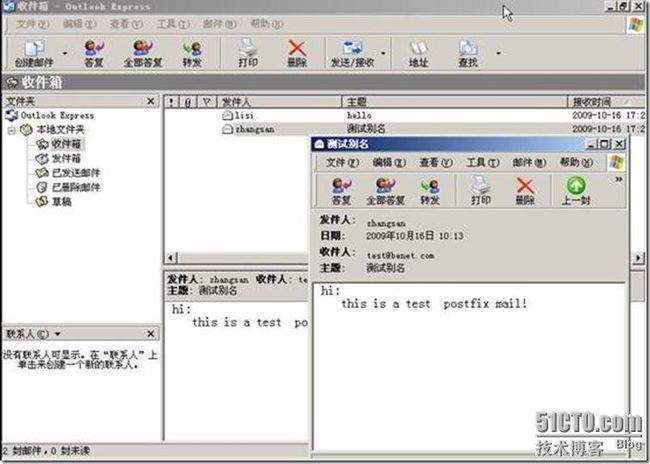Click recipient test@benet.com address

[x=400, y=255]
